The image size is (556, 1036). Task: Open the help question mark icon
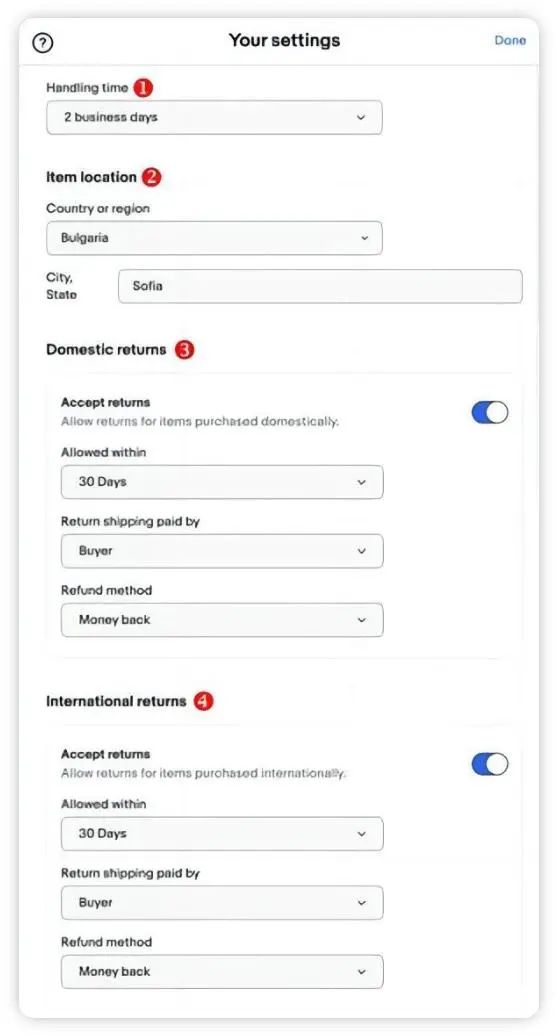point(42,43)
